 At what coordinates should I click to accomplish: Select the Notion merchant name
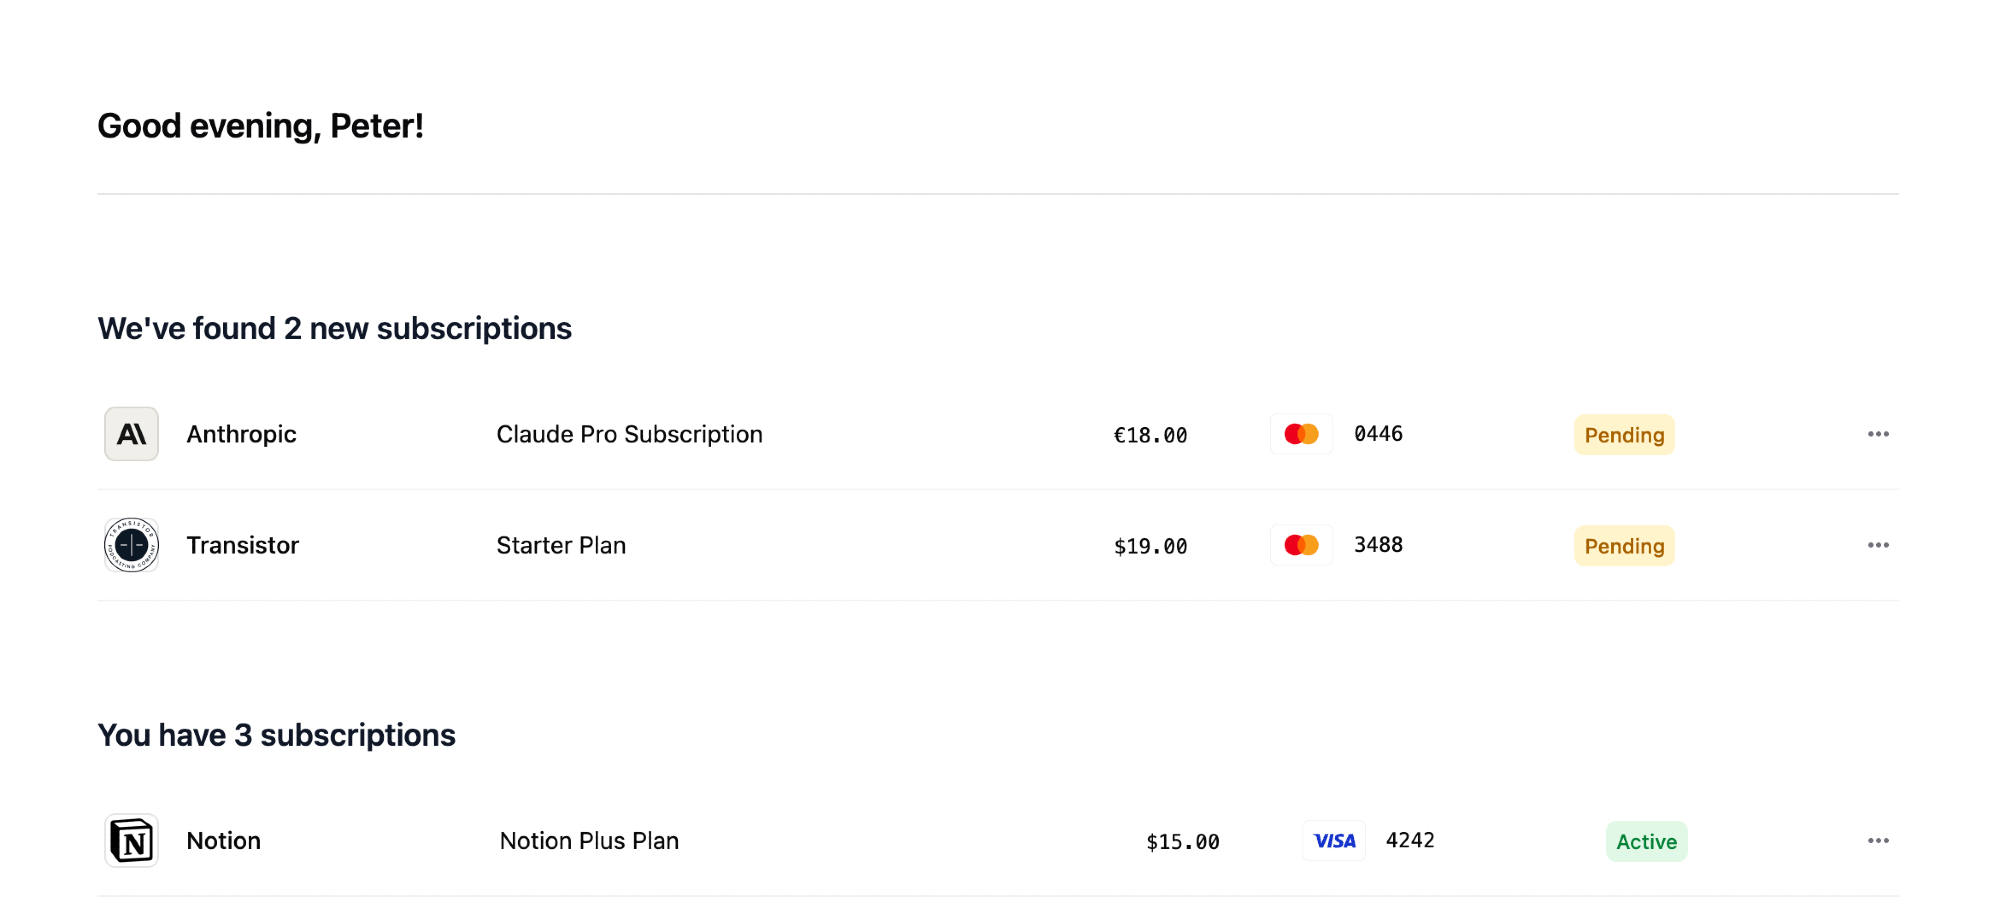coord(223,841)
